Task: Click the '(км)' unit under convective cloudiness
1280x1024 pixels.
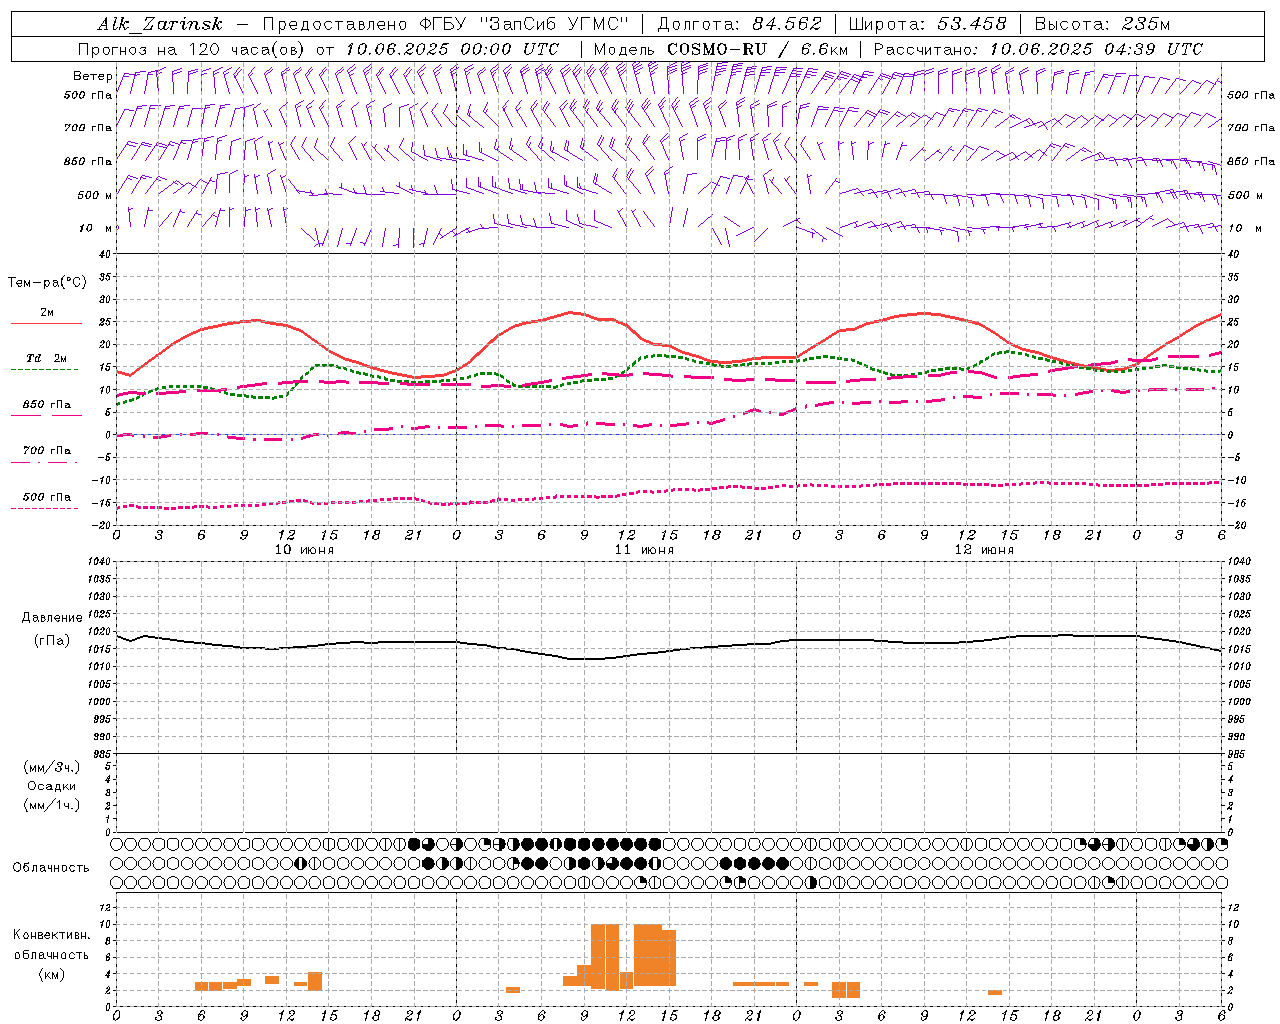Action: (52, 974)
